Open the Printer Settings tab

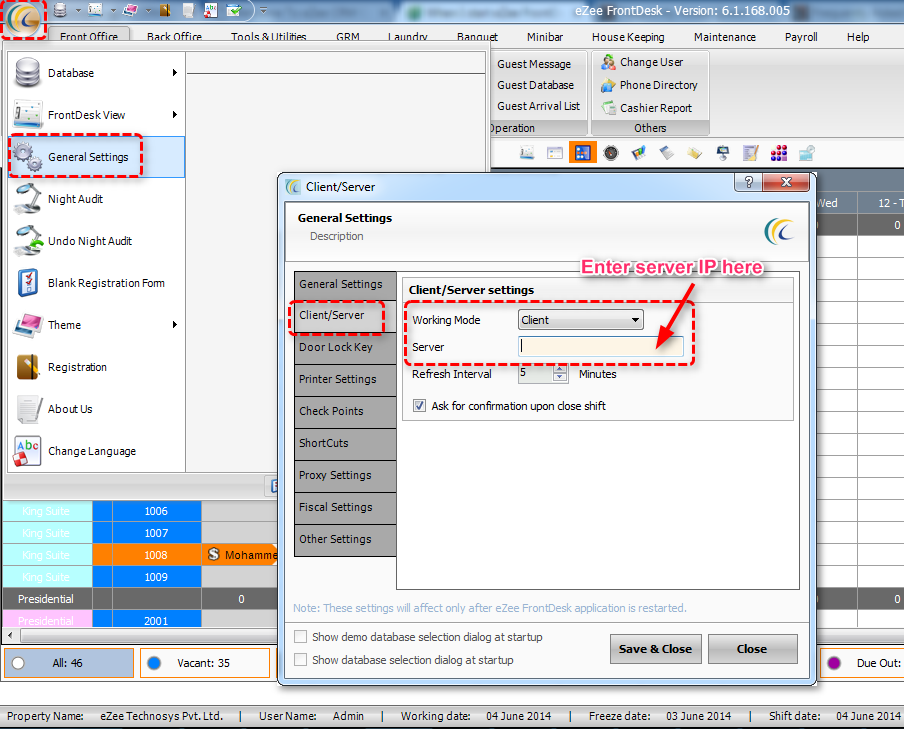pyautogui.click(x=345, y=379)
